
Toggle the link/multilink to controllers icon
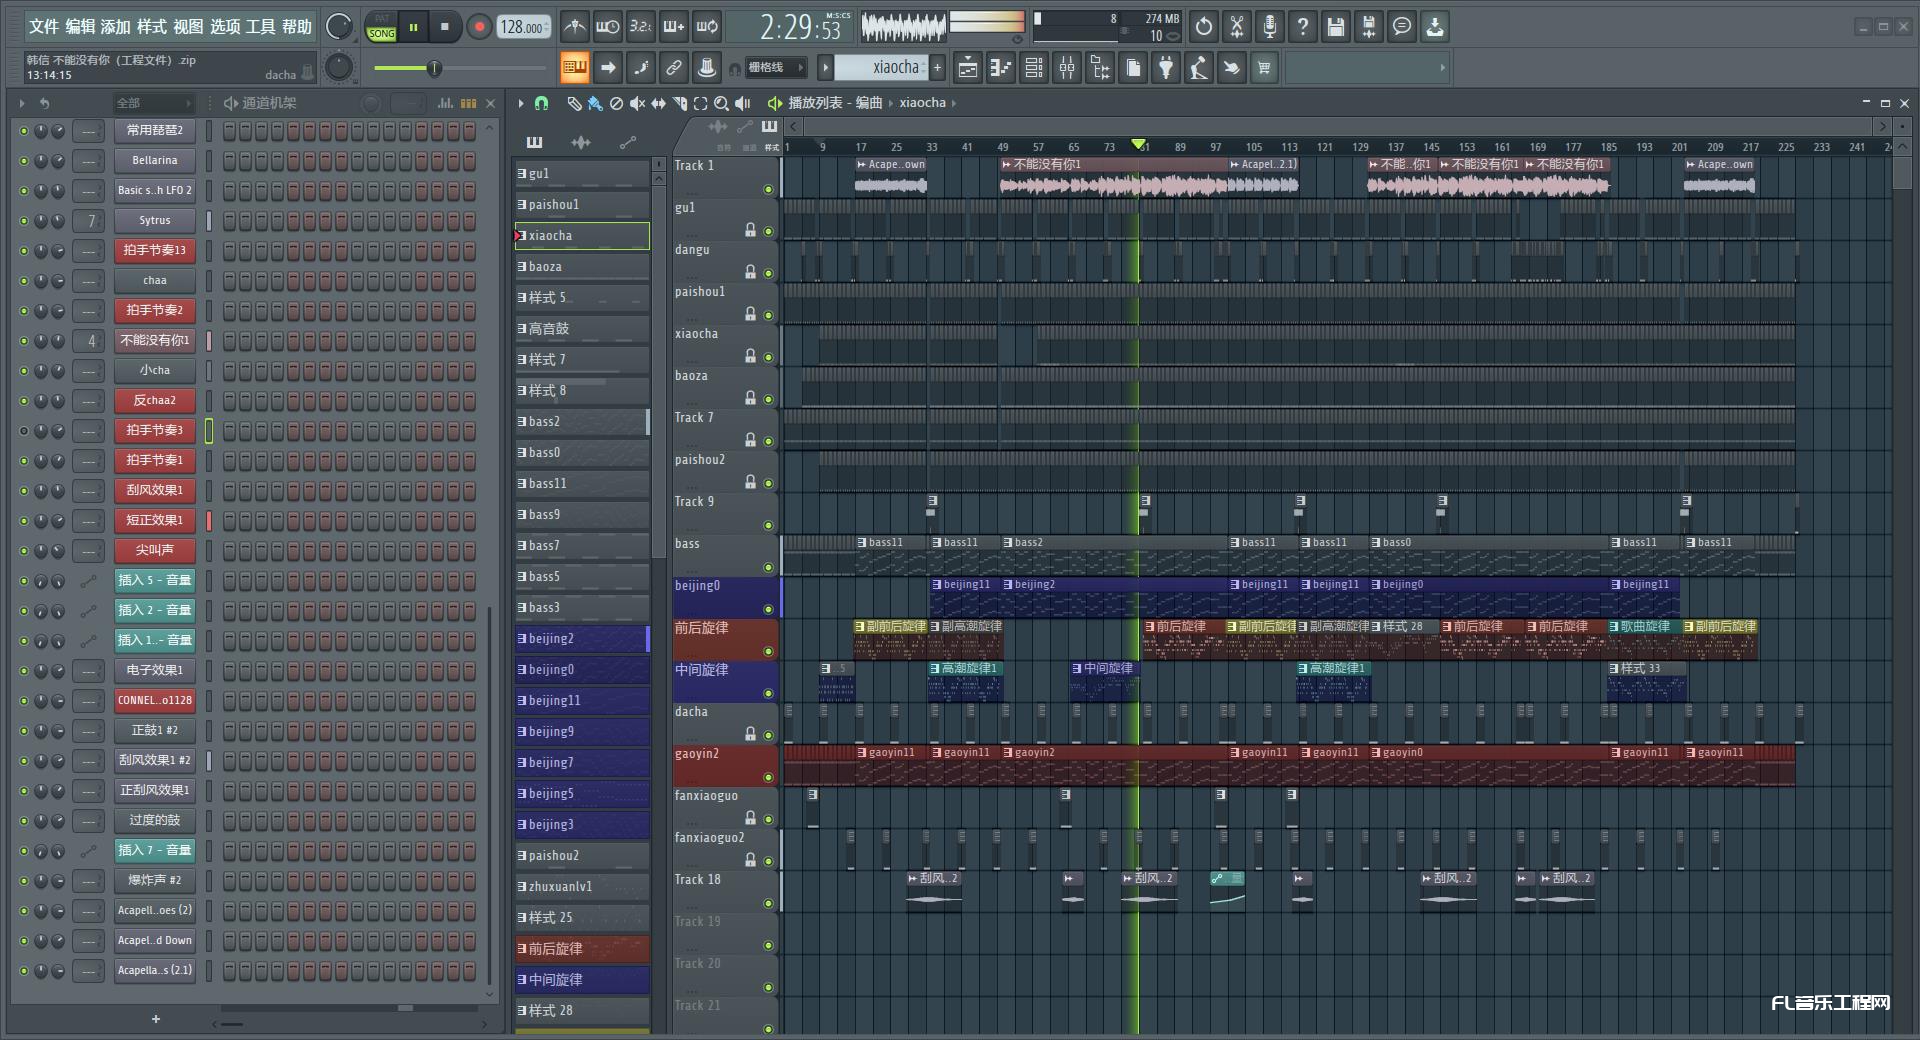[x=674, y=68]
